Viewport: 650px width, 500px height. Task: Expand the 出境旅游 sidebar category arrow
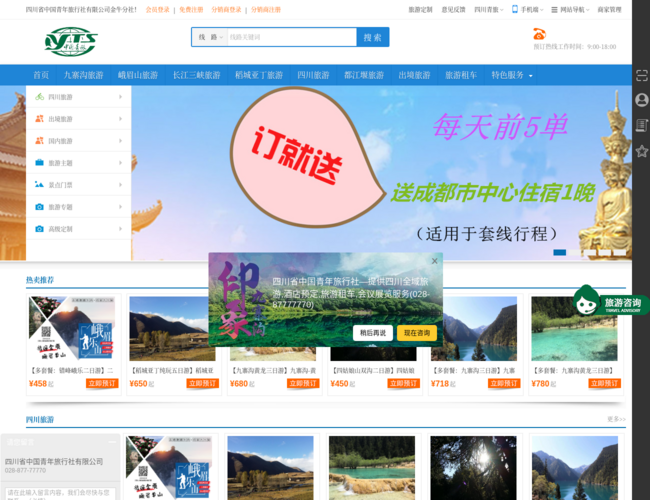point(120,119)
